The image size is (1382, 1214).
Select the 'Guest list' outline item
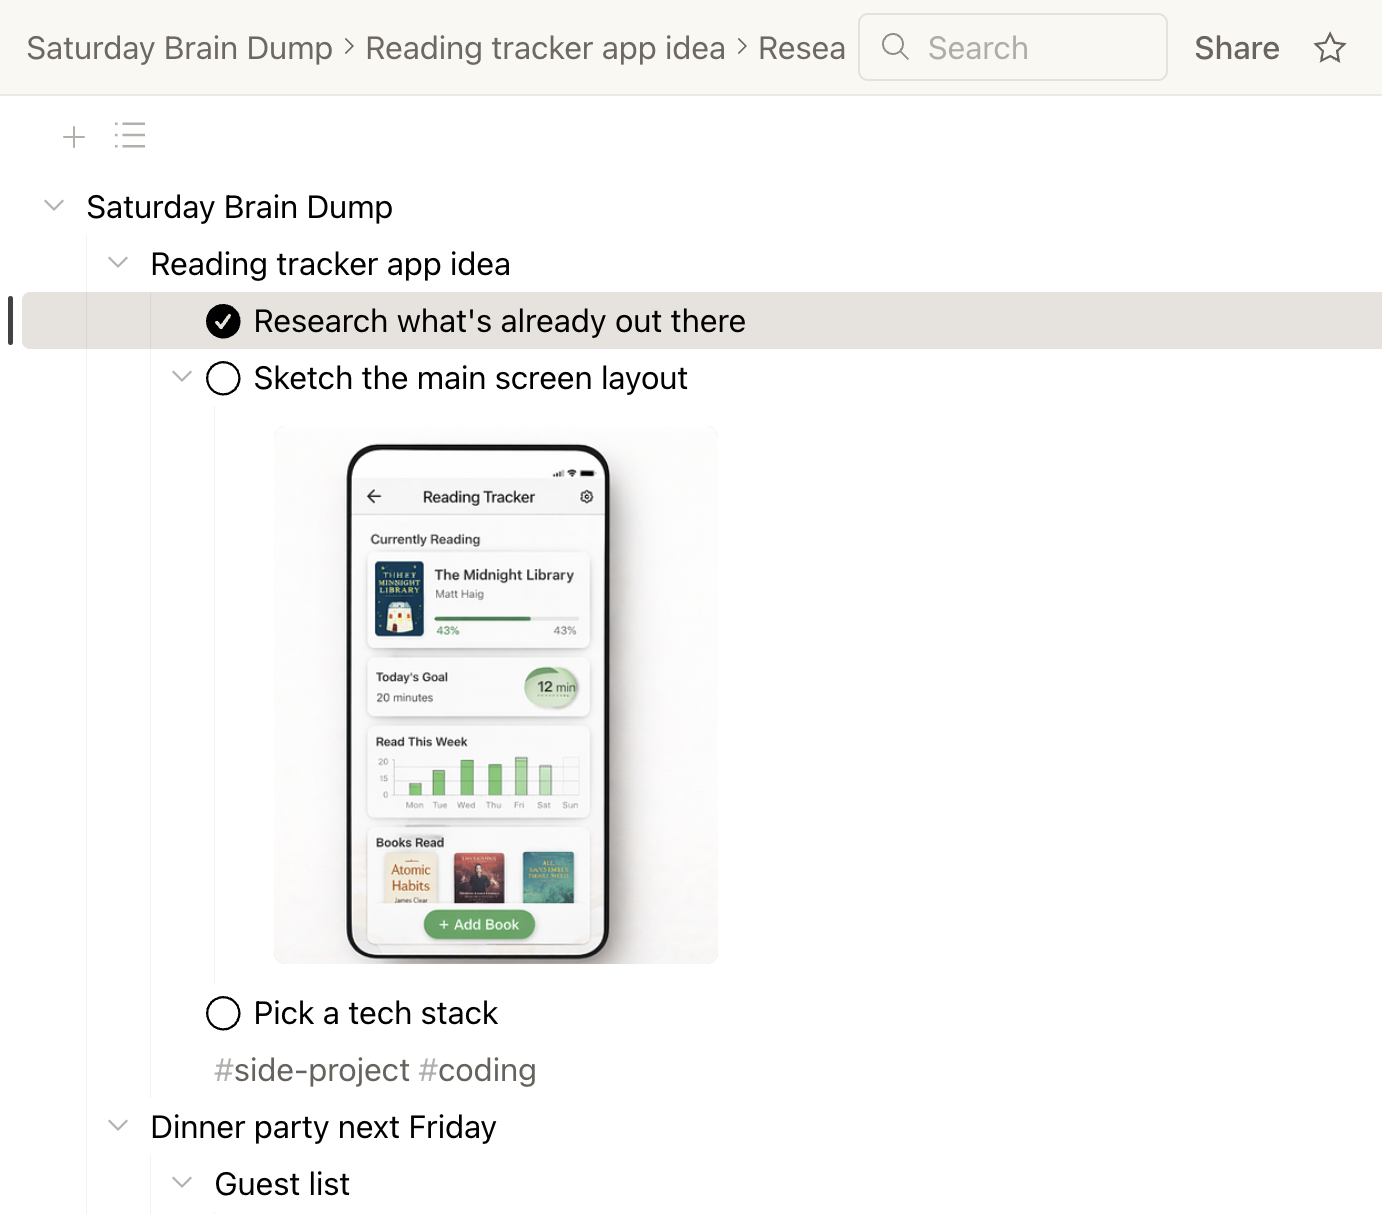pyautogui.click(x=282, y=1184)
